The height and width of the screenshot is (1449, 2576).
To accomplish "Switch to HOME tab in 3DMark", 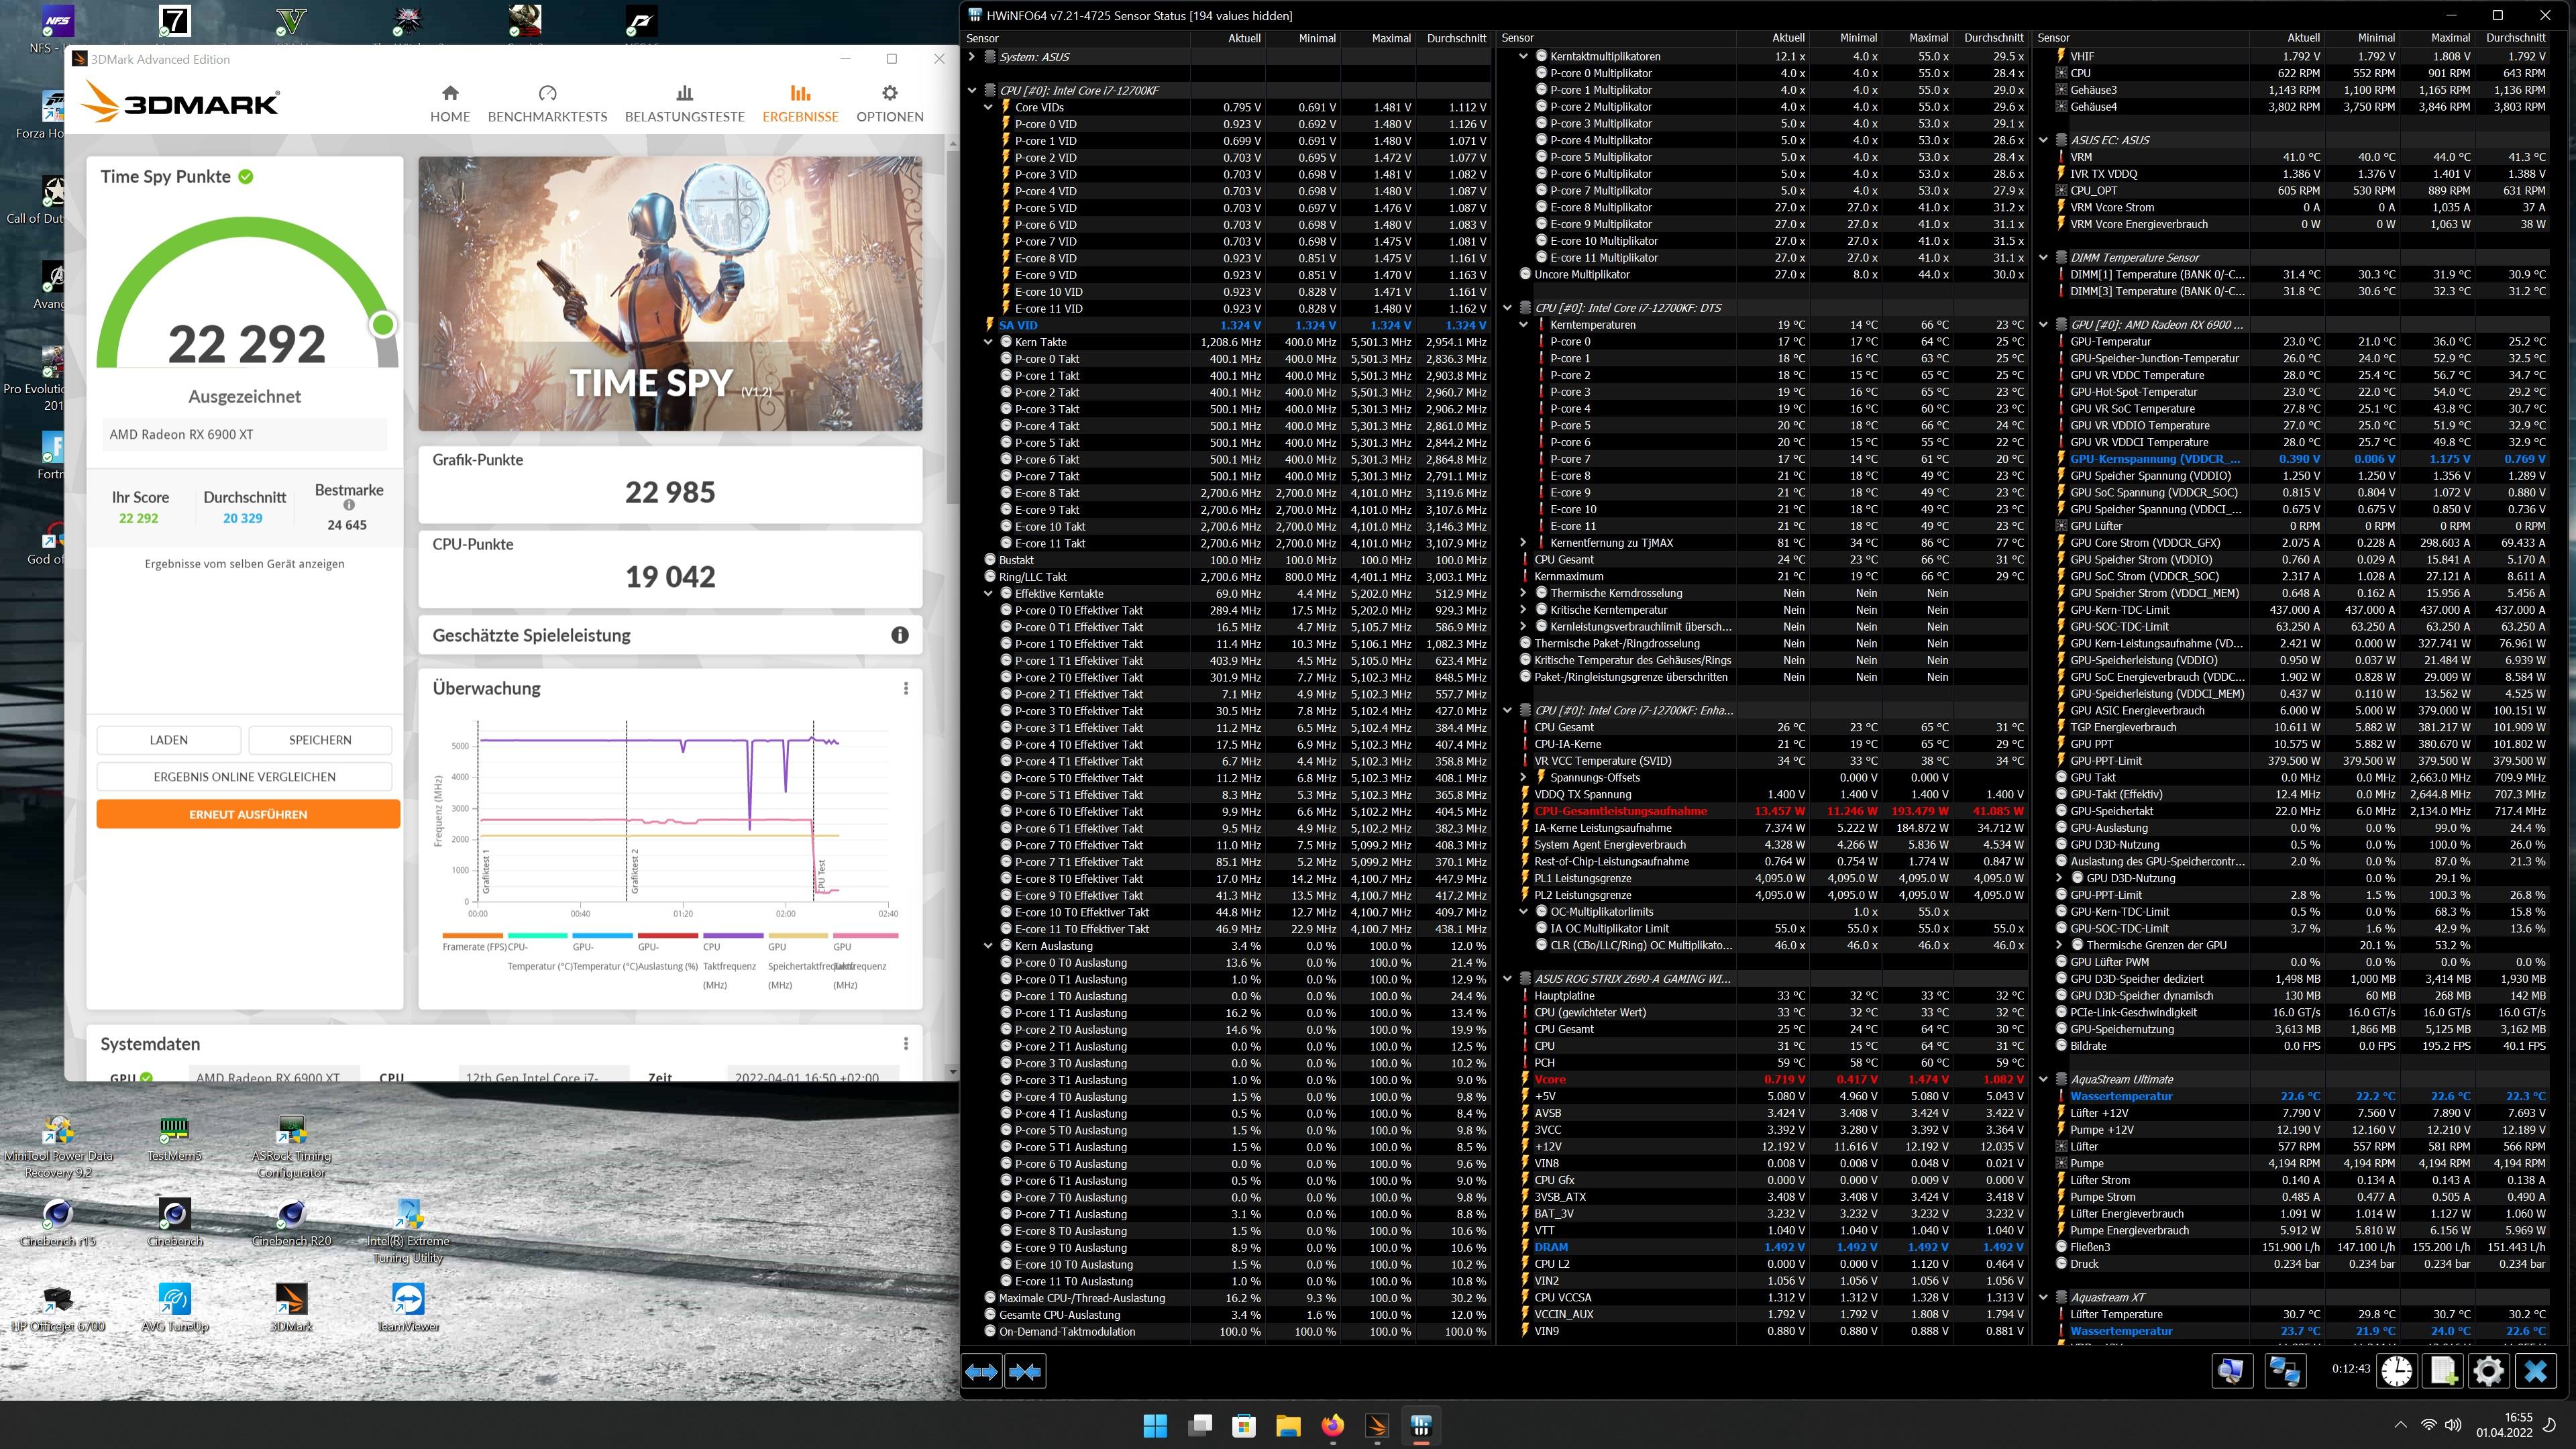I will 450,104.
